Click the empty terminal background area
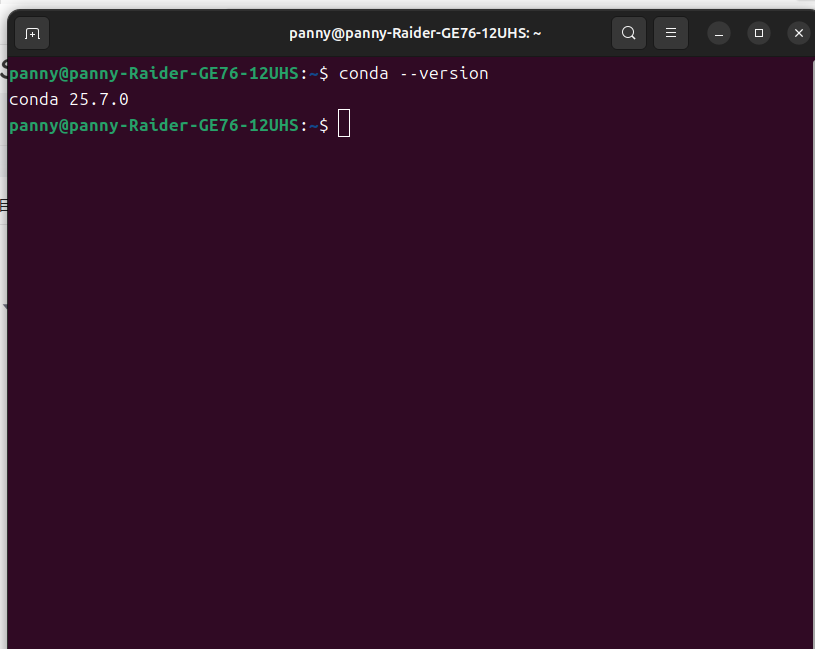Image resolution: width=815 pixels, height=649 pixels. pos(400,400)
